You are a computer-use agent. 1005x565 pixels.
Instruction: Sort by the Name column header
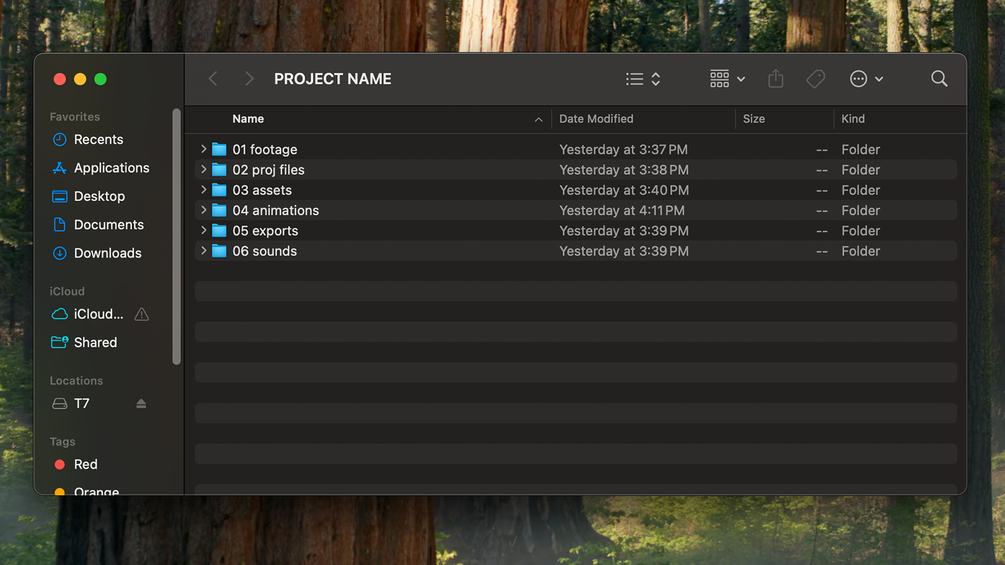pyautogui.click(x=248, y=119)
